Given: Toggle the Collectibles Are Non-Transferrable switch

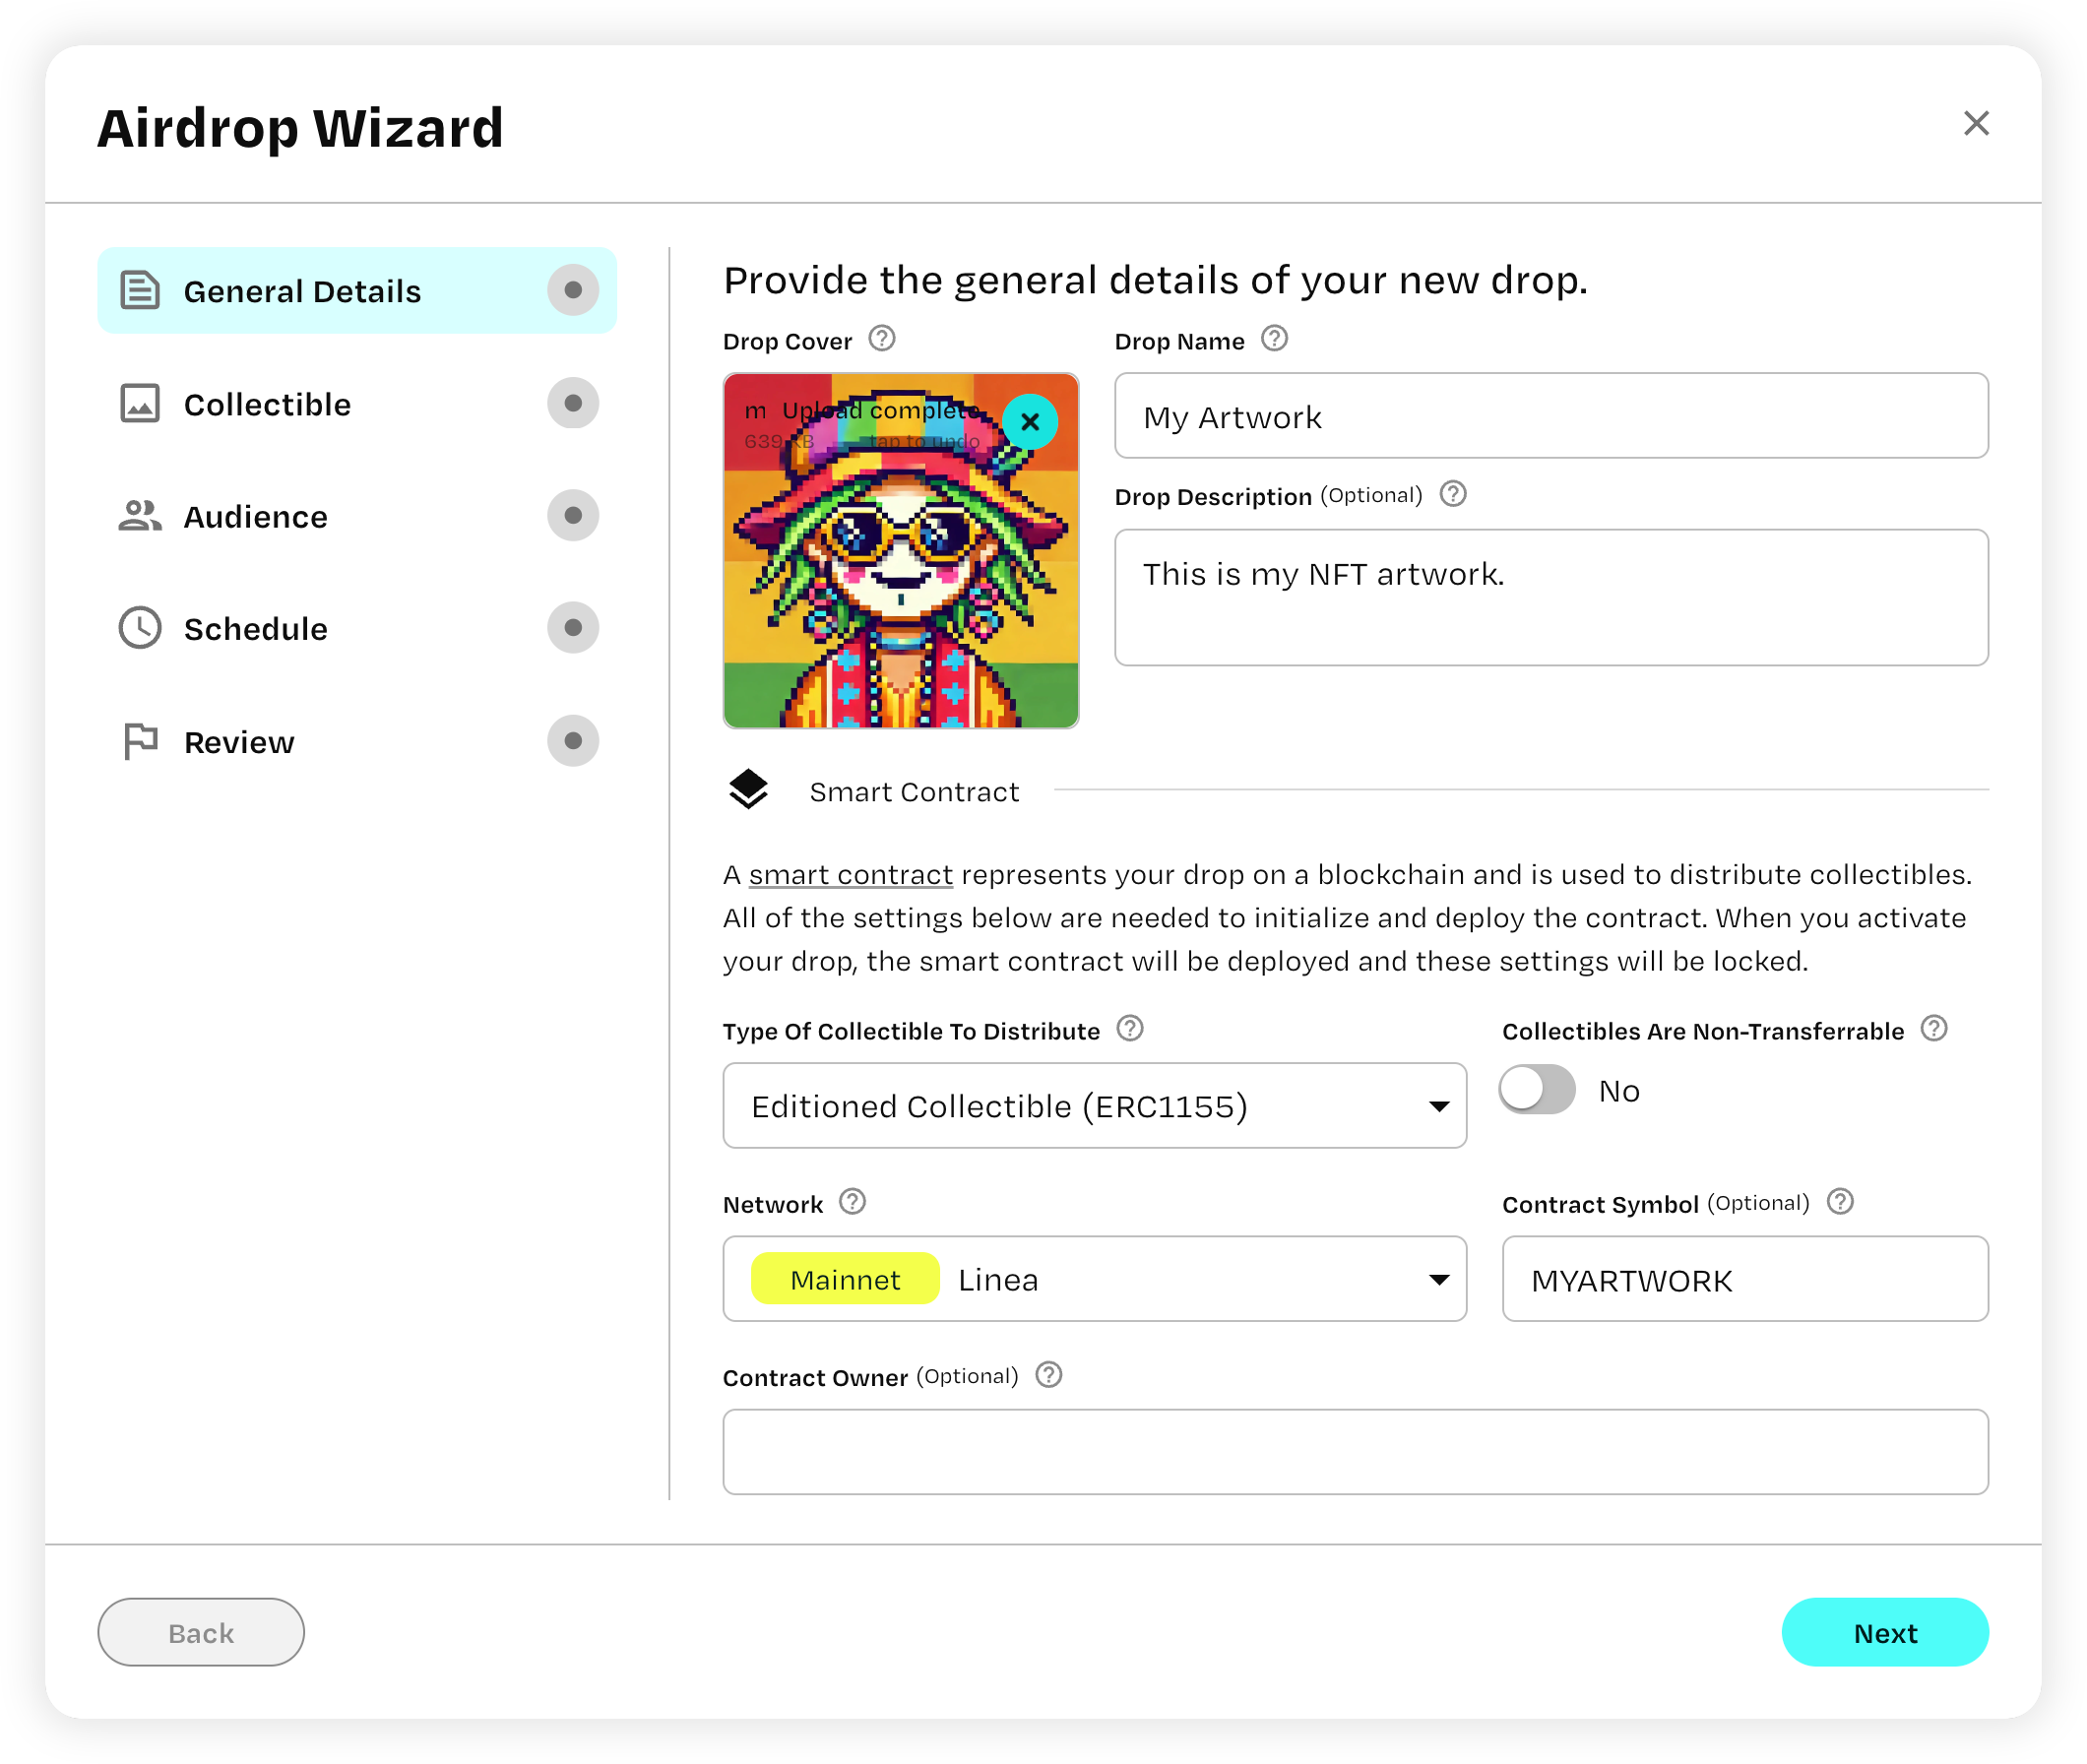Looking at the screenshot, I should coord(1538,1089).
